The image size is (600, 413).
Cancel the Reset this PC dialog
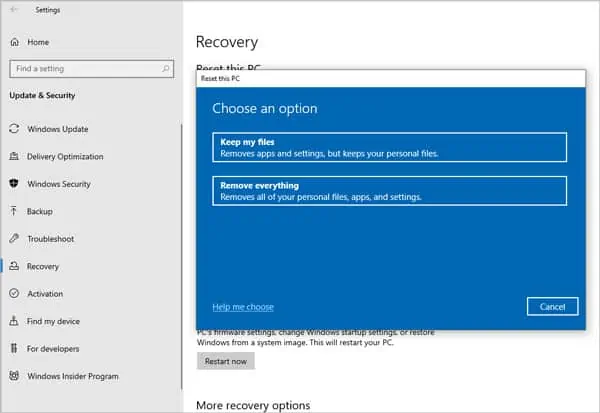(552, 307)
